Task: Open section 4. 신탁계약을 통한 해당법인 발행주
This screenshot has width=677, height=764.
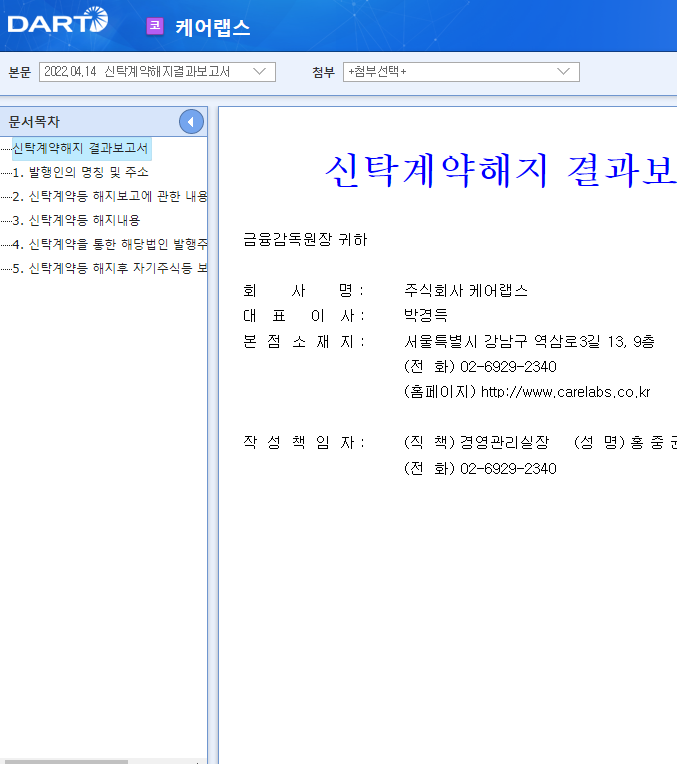Action: (110, 244)
